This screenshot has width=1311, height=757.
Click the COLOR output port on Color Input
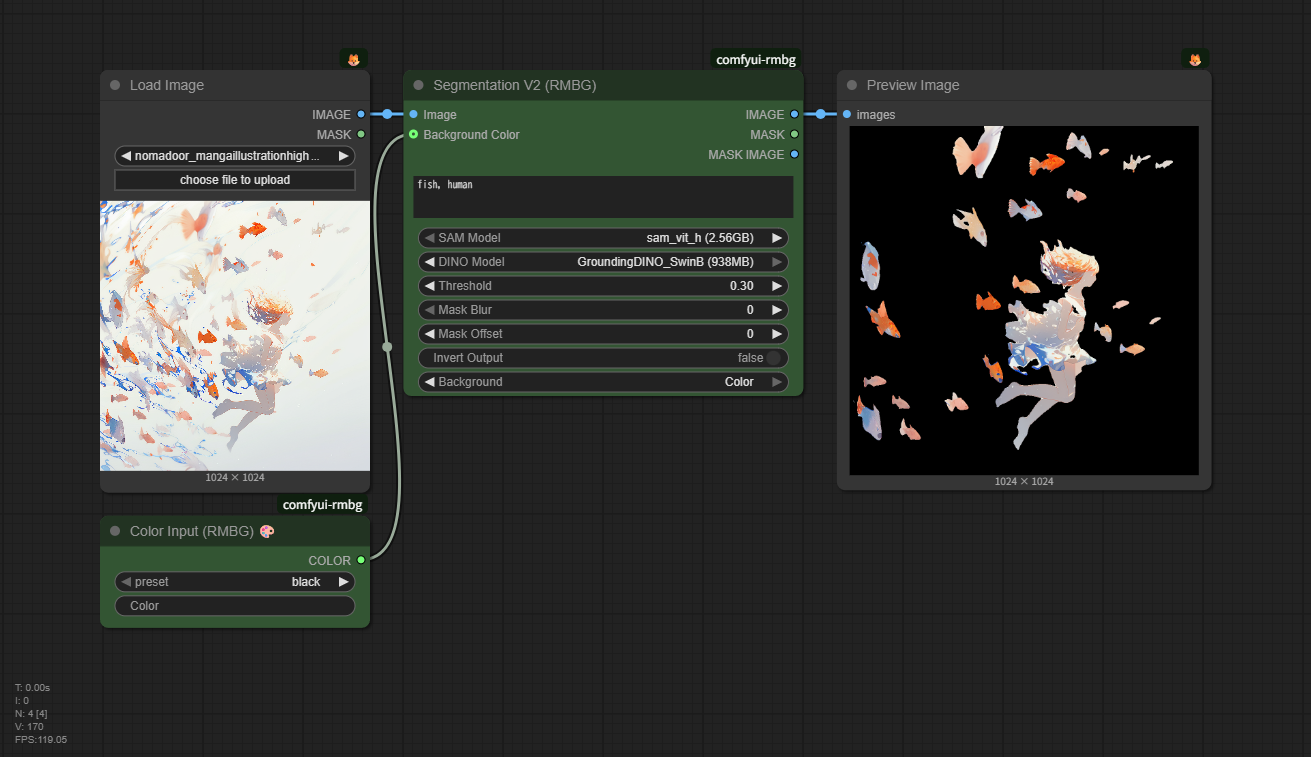(361, 560)
